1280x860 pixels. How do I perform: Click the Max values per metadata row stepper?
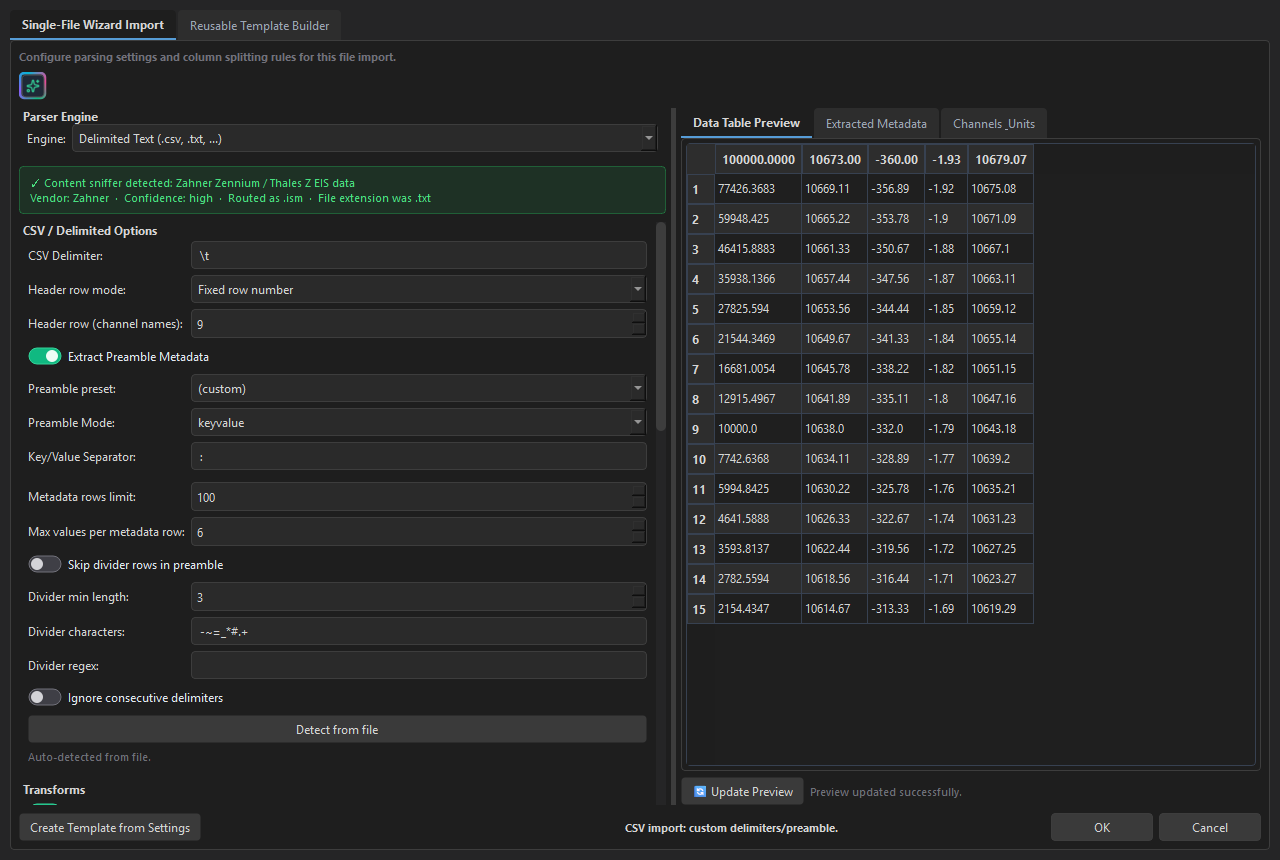click(x=639, y=532)
